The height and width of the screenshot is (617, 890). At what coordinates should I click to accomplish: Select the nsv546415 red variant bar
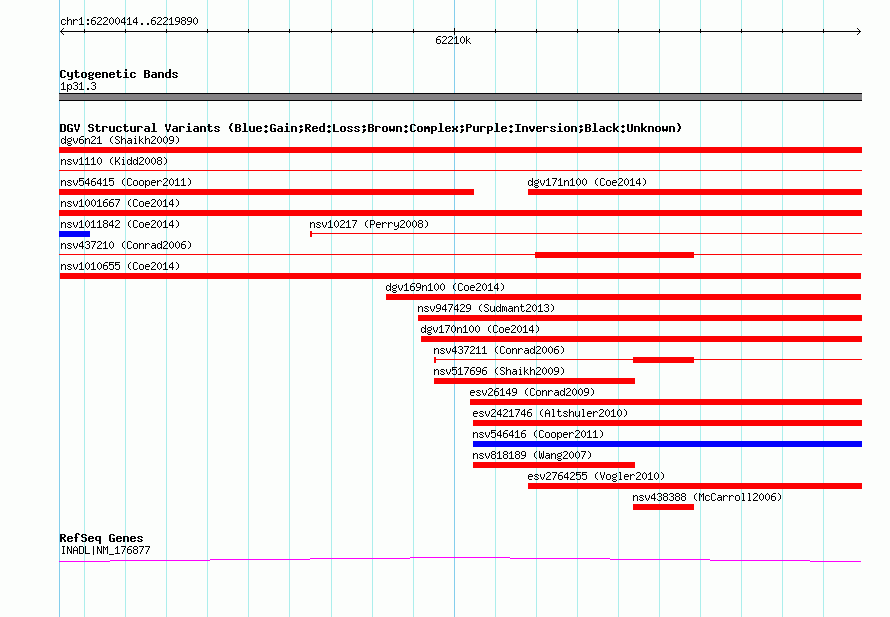(266, 192)
